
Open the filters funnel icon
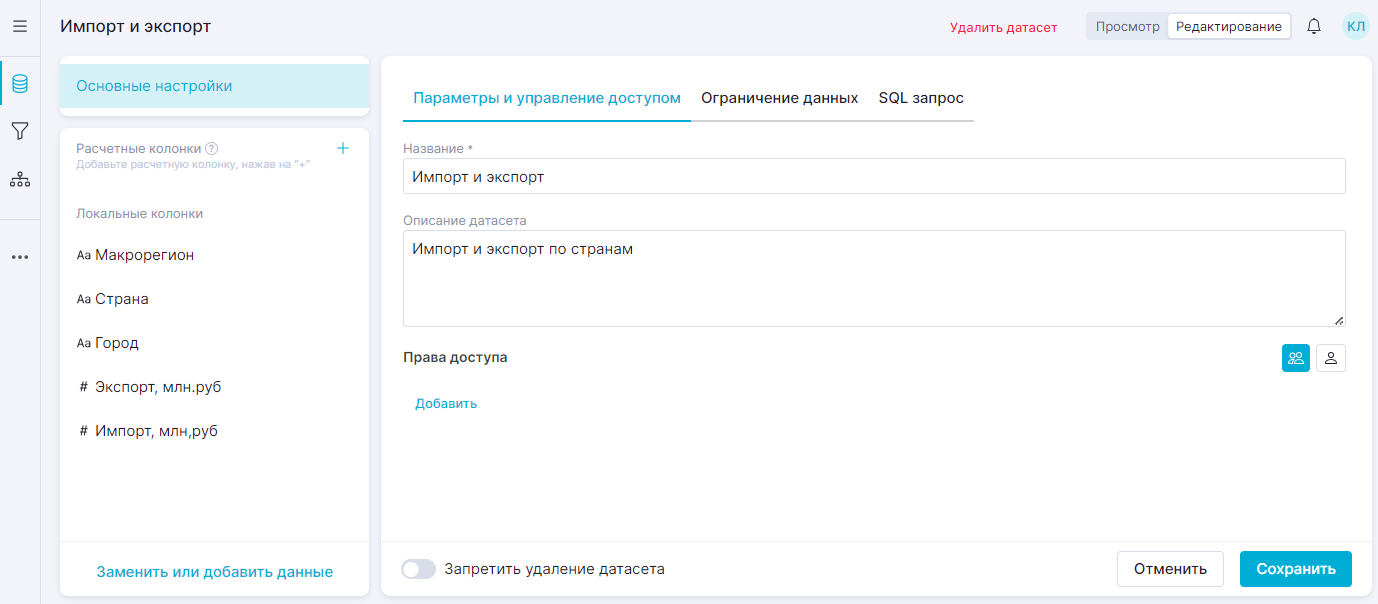coord(20,131)
